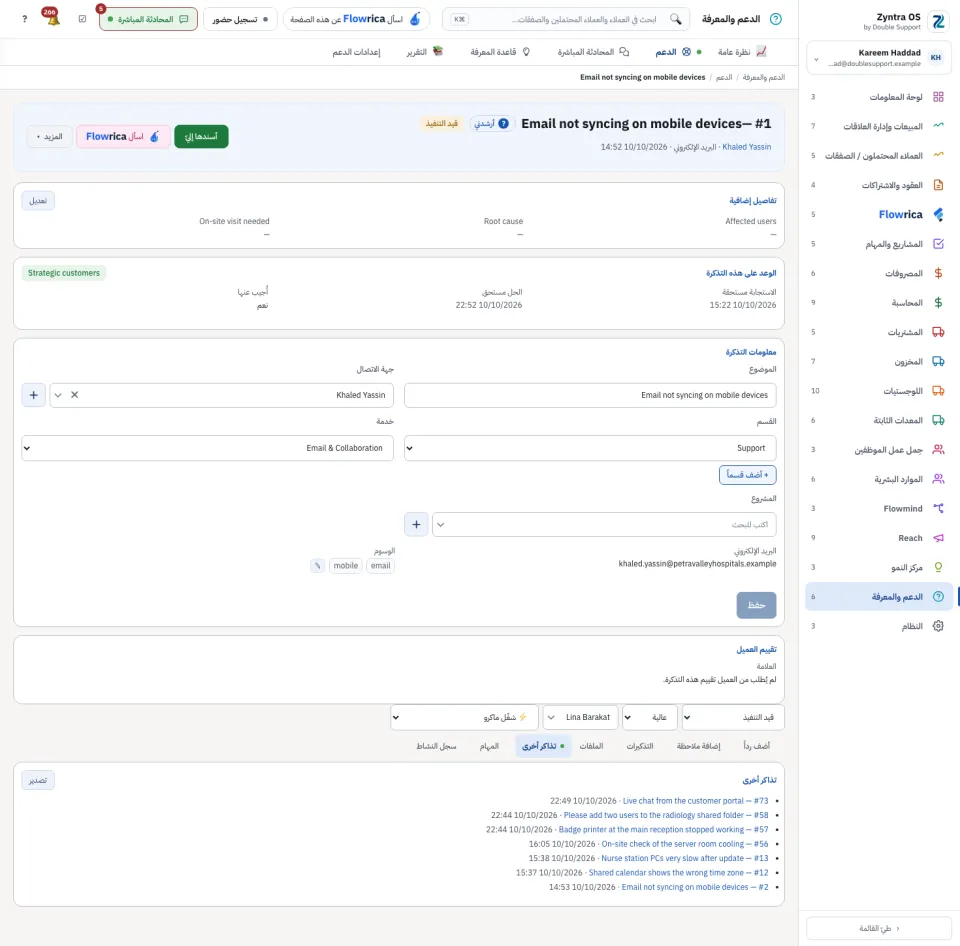Screen dimensions: 960x946
Task: Open notifications bell with 266 badge
Action: coord(53,18)
